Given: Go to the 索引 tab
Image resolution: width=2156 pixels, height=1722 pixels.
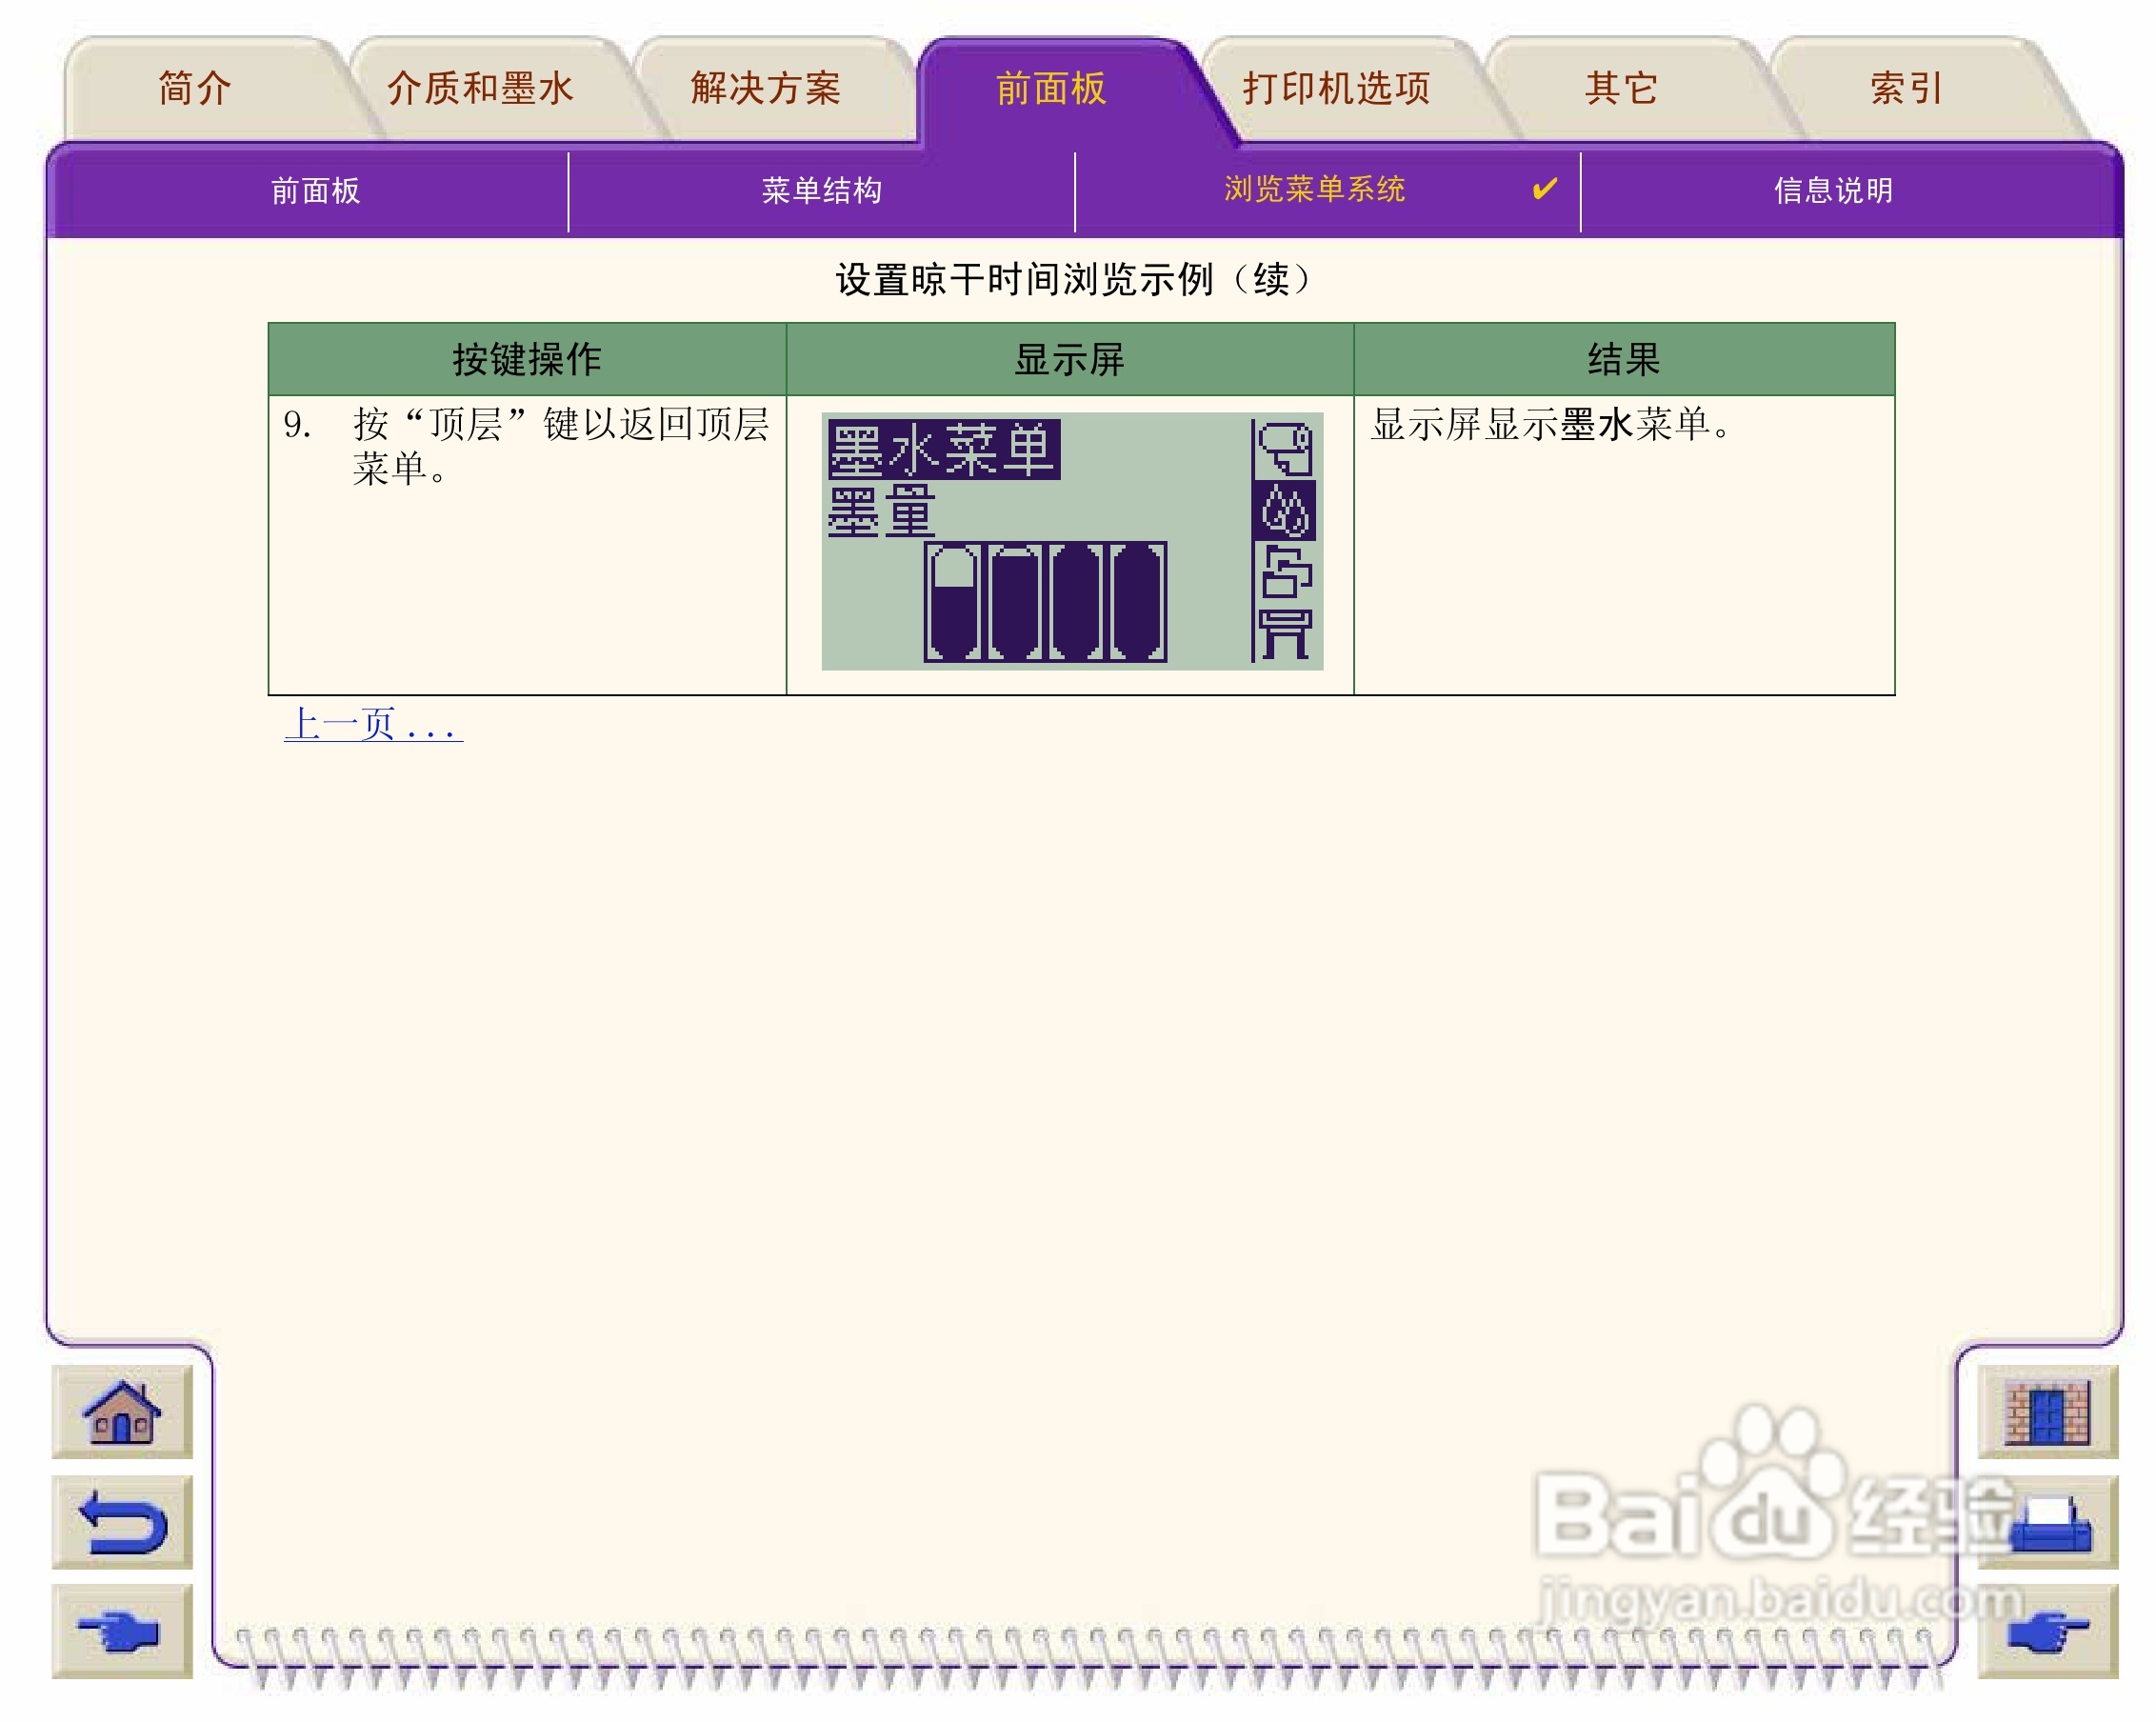Looking at the screenshot, I should (1906, 88).
